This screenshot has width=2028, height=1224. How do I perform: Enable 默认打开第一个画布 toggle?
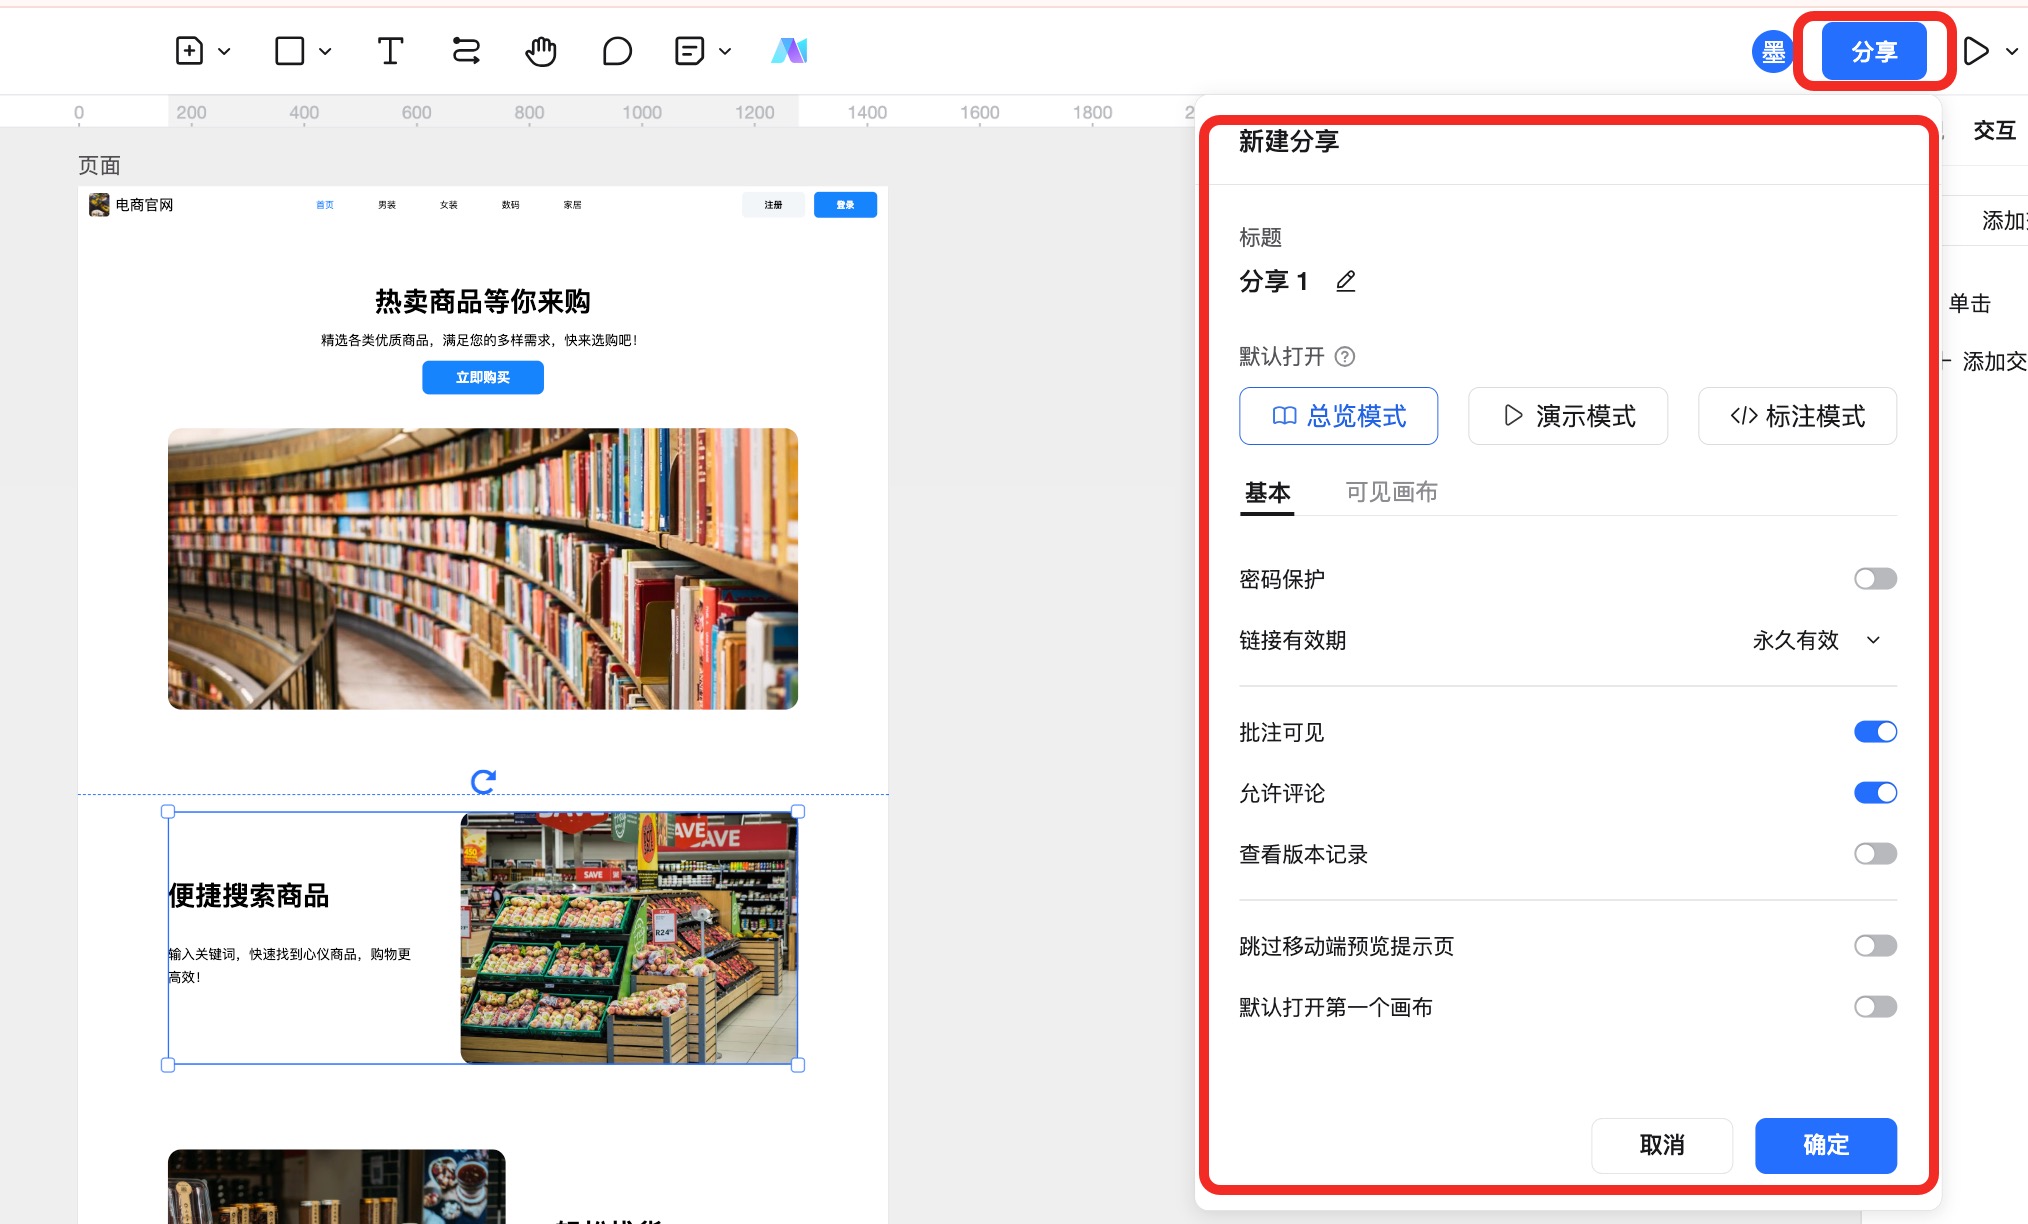click(1875, 1007)
